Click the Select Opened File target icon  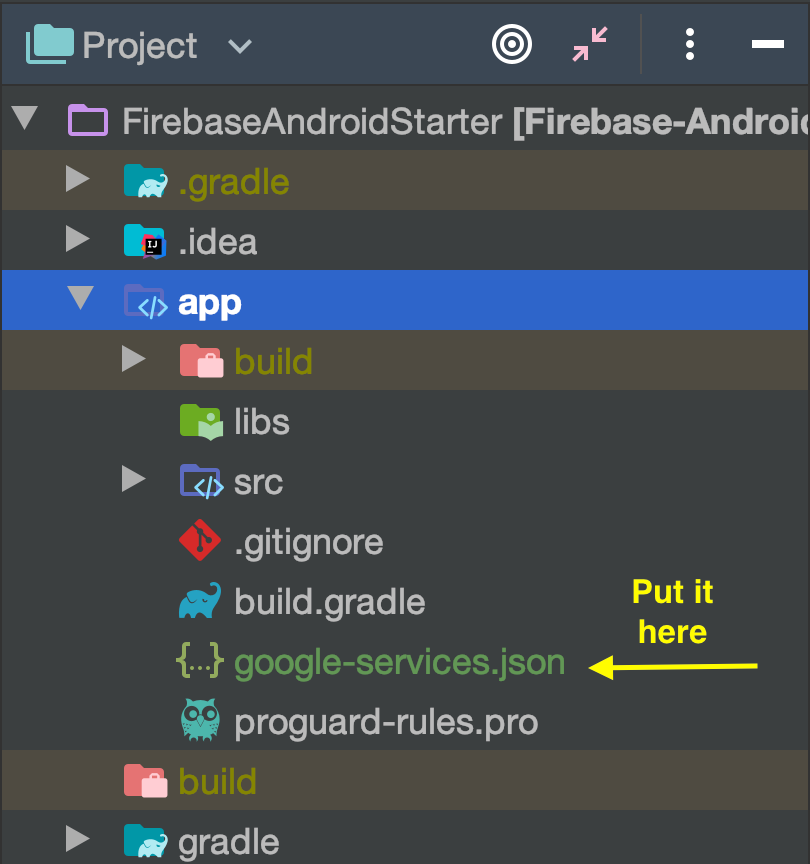[511, 45]
